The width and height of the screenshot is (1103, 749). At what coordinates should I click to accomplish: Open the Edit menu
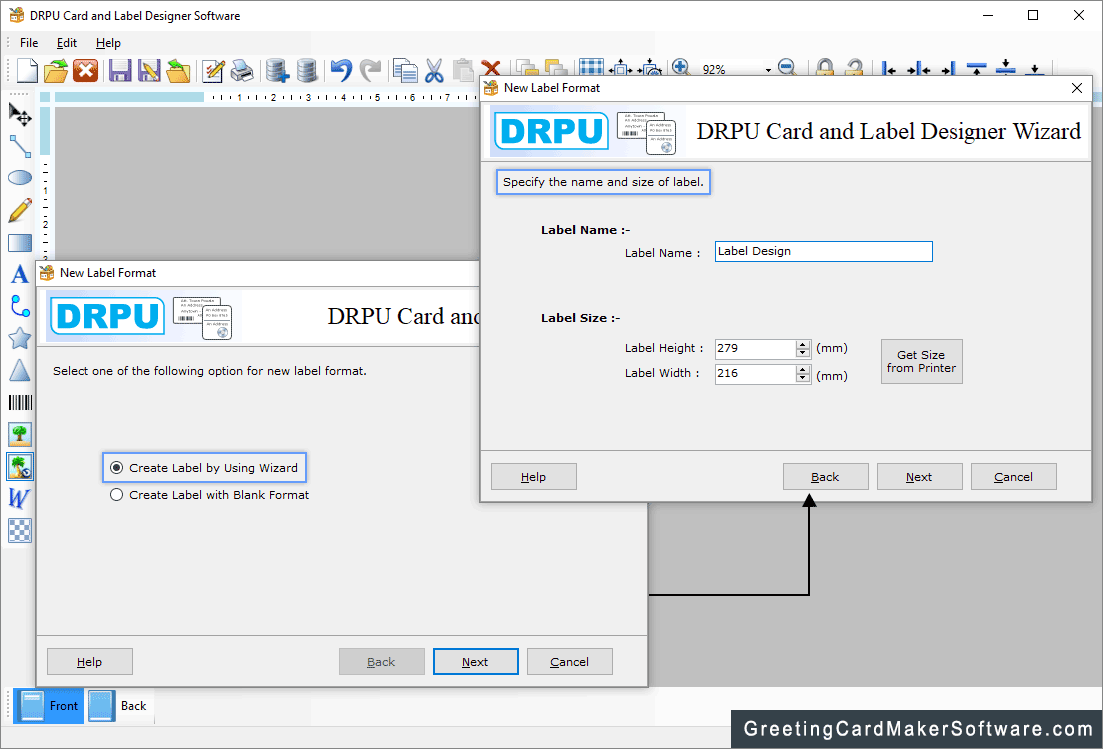tap(67, 43)
